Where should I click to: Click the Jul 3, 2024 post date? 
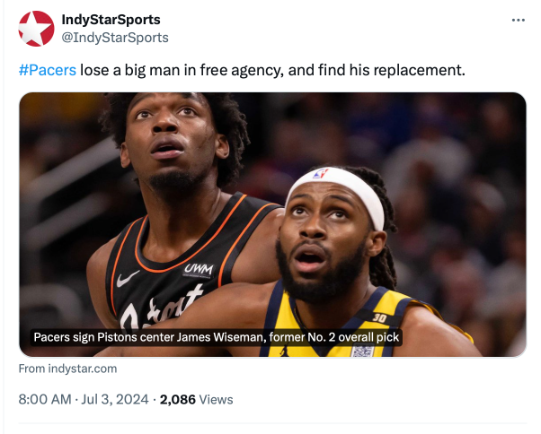115,400
